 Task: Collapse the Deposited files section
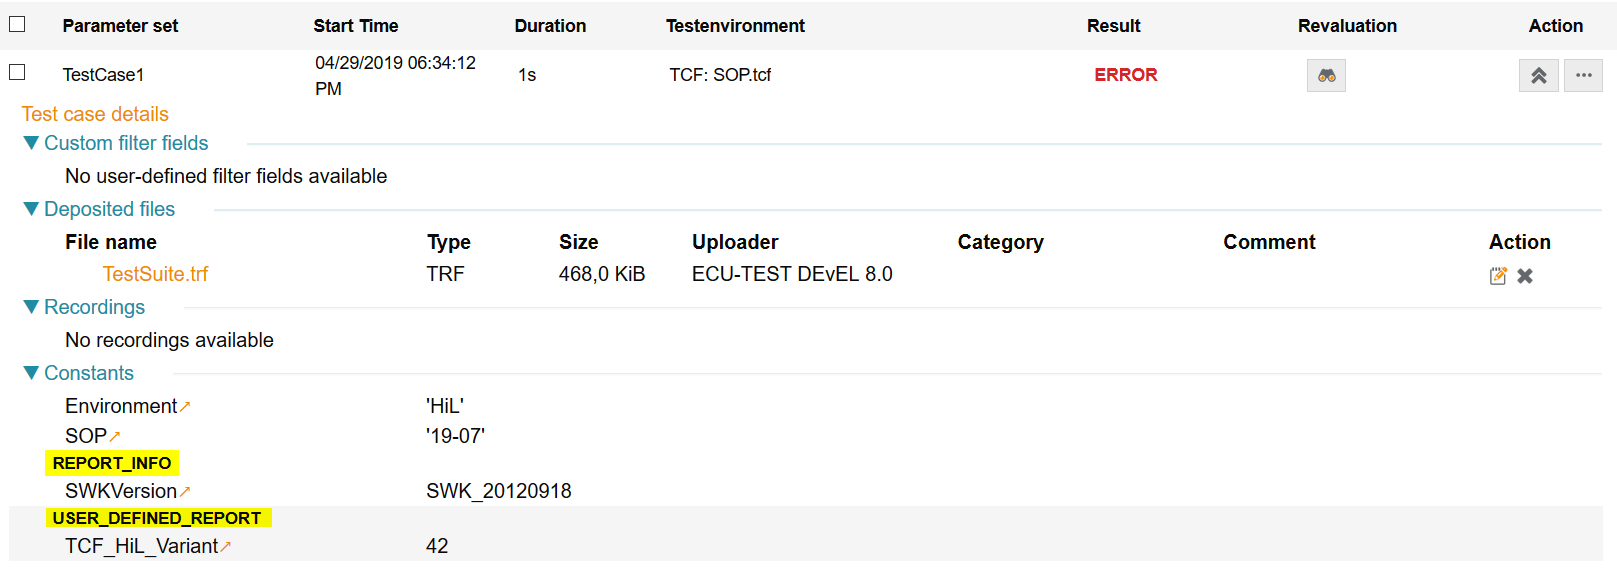(x=31, y=209)
